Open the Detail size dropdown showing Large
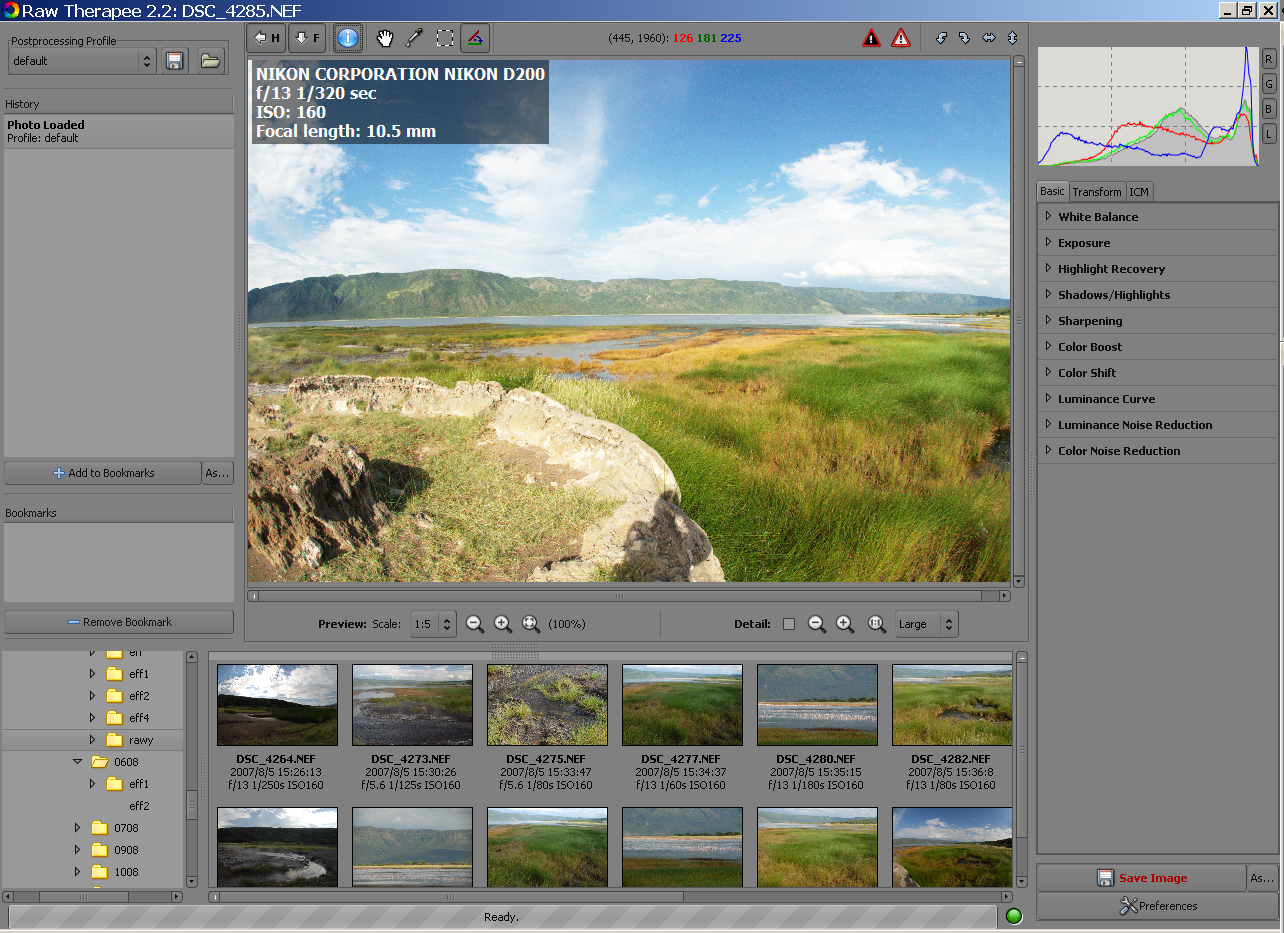Screen dimensions: 1284x933 pyautogui.click(x=926, y=624)
